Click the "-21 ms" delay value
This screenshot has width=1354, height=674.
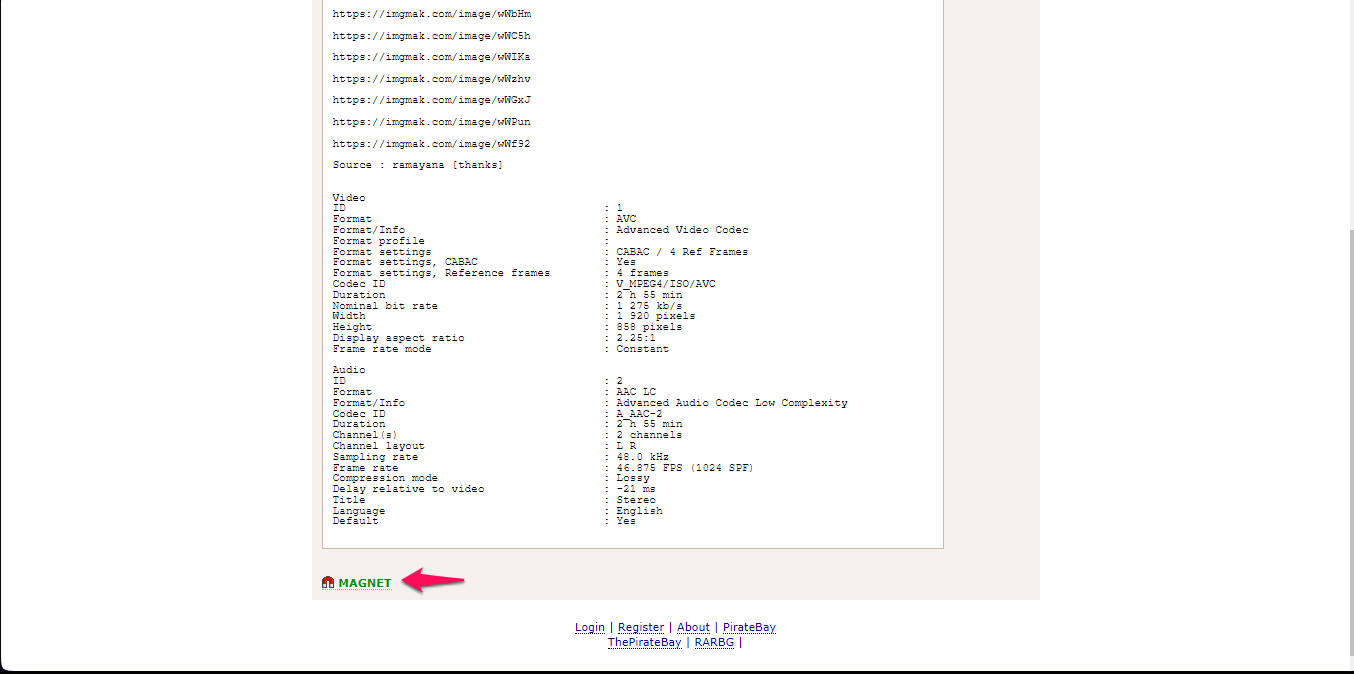coord(636,489)
